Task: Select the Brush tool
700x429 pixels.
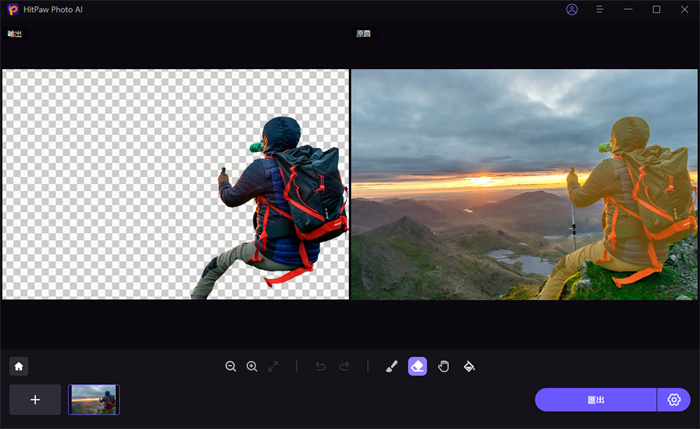Action: [x=391, y=366]
